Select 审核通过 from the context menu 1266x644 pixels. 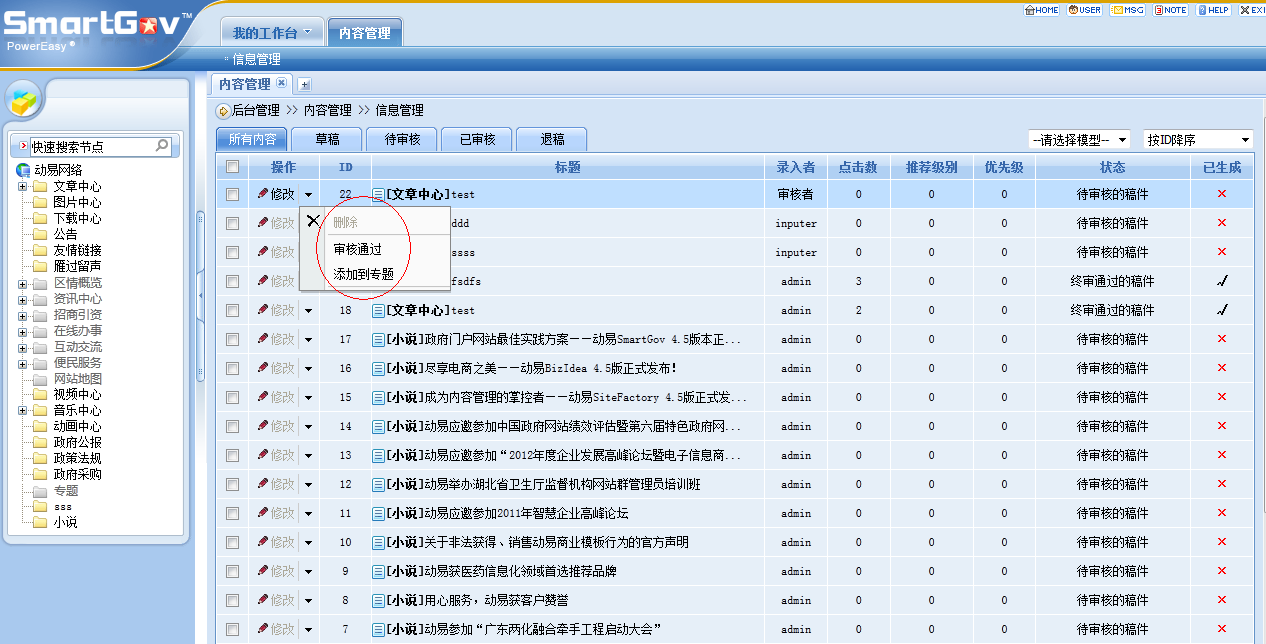(357, 249)
